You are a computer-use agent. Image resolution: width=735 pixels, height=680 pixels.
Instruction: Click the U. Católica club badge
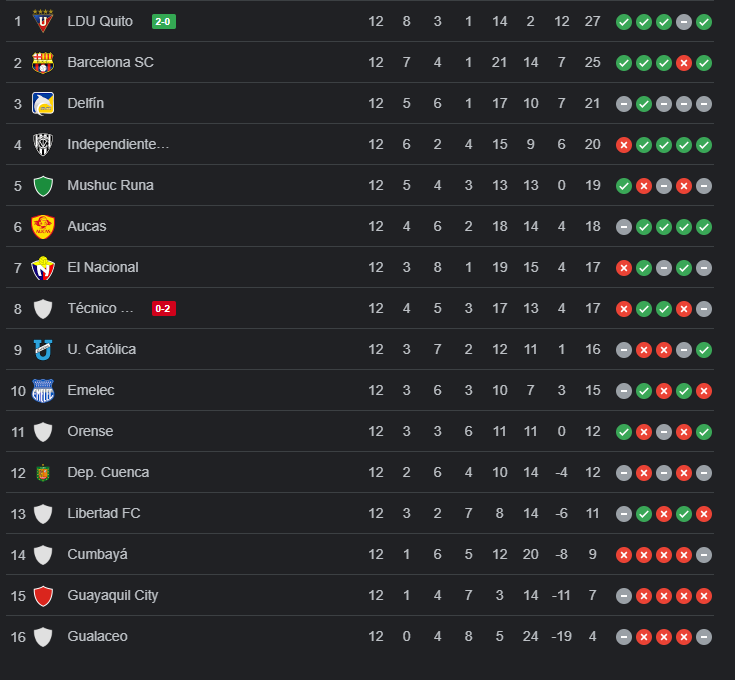43,349
